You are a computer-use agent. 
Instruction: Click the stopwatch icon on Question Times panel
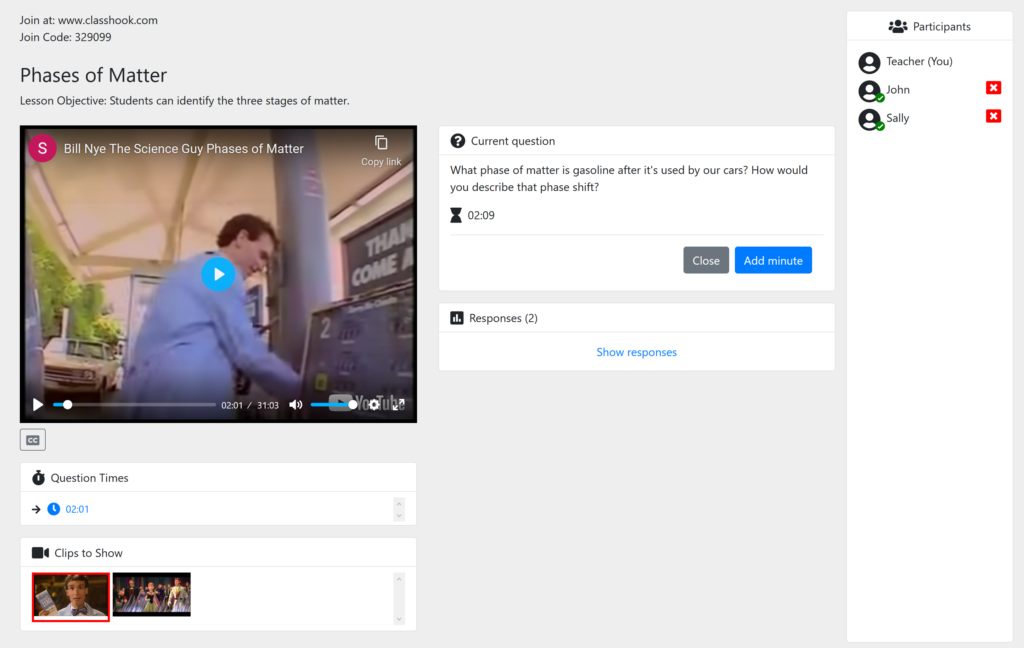click(x=40, y=477)
